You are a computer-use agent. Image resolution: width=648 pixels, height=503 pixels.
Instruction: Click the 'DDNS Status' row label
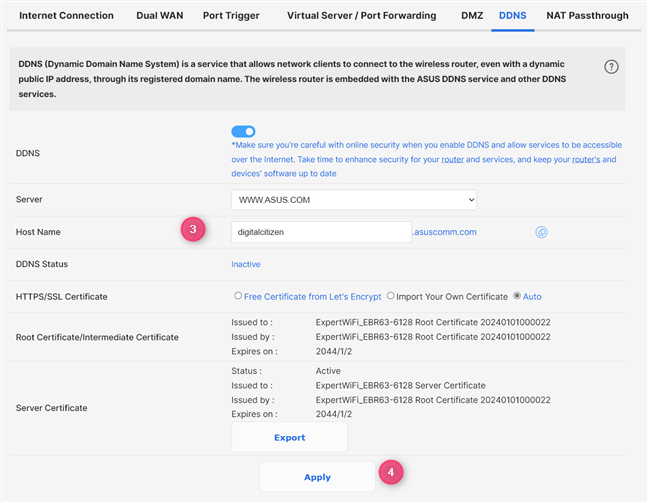(42, 264)
